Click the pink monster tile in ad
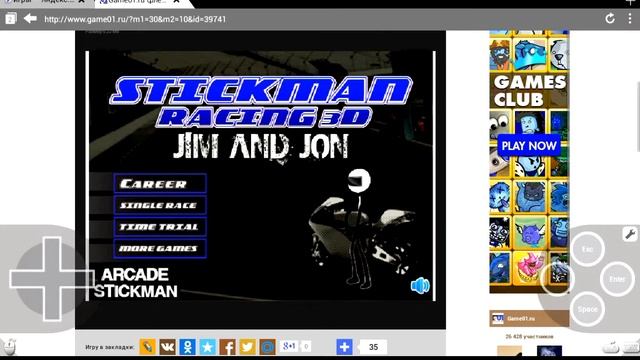 [x=529, y=268]
